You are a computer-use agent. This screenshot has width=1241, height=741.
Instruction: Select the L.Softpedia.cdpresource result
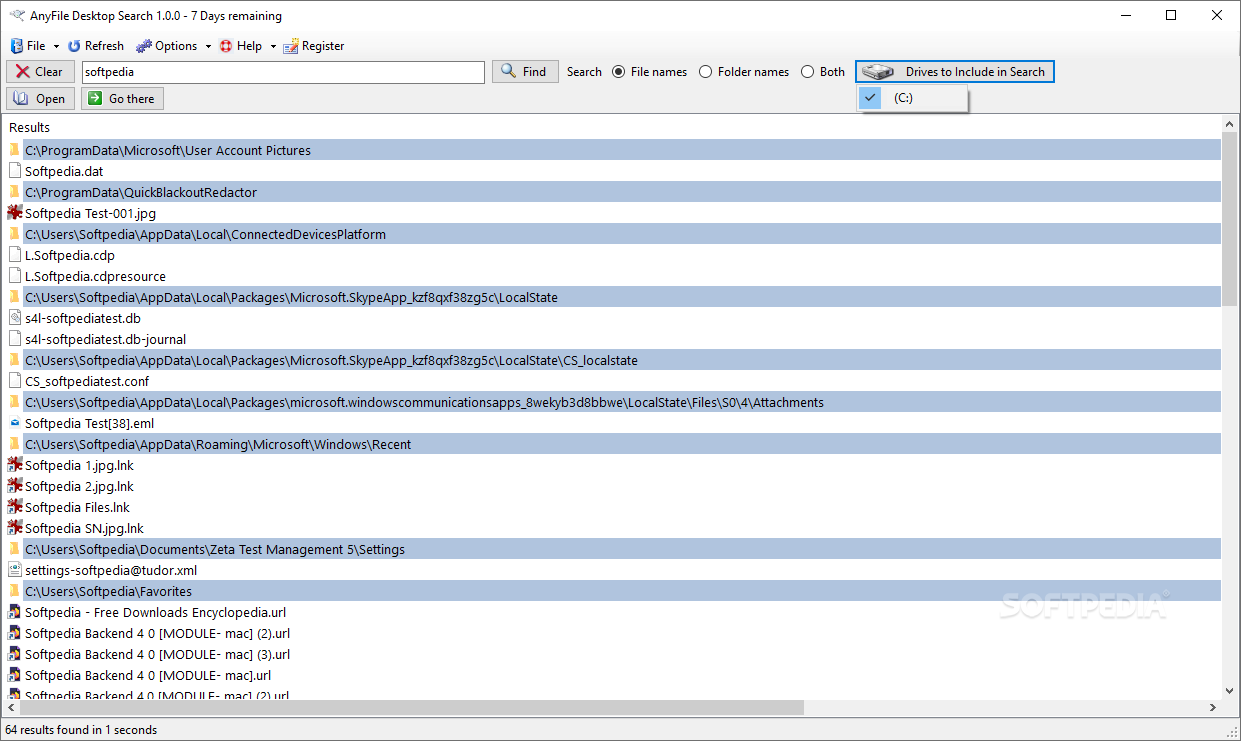(95, 276)
